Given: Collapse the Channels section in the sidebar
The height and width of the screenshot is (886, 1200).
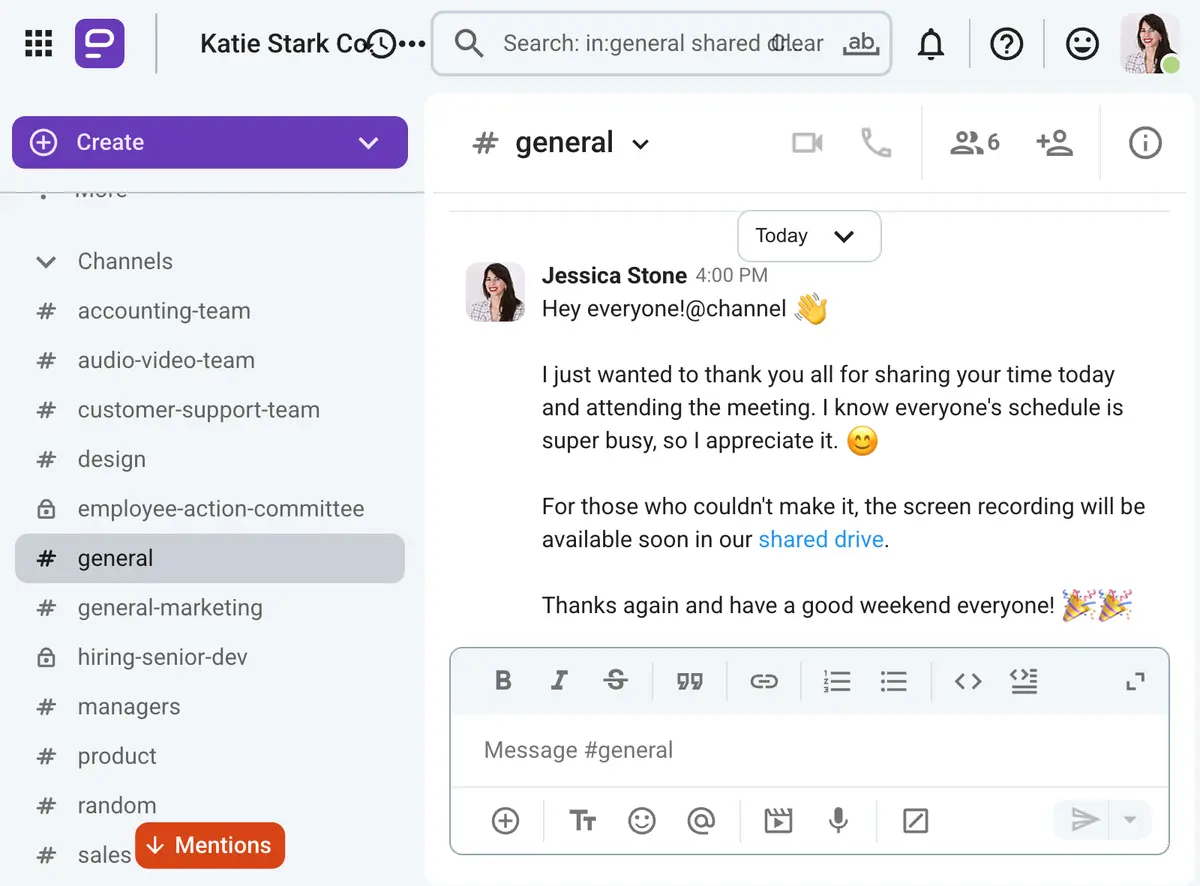Looking at the screenshot, I should point(46,261).
